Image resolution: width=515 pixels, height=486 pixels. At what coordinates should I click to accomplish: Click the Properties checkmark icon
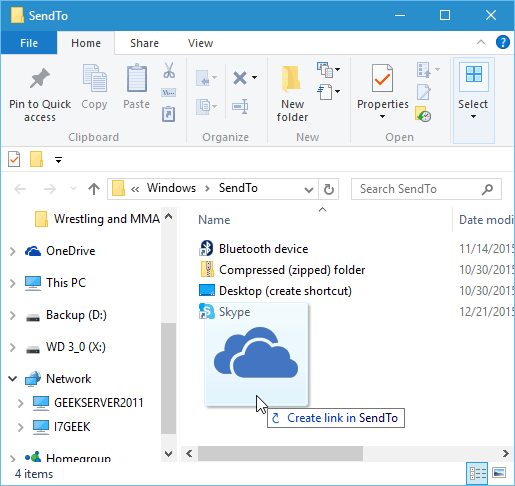tap(382, 78)
